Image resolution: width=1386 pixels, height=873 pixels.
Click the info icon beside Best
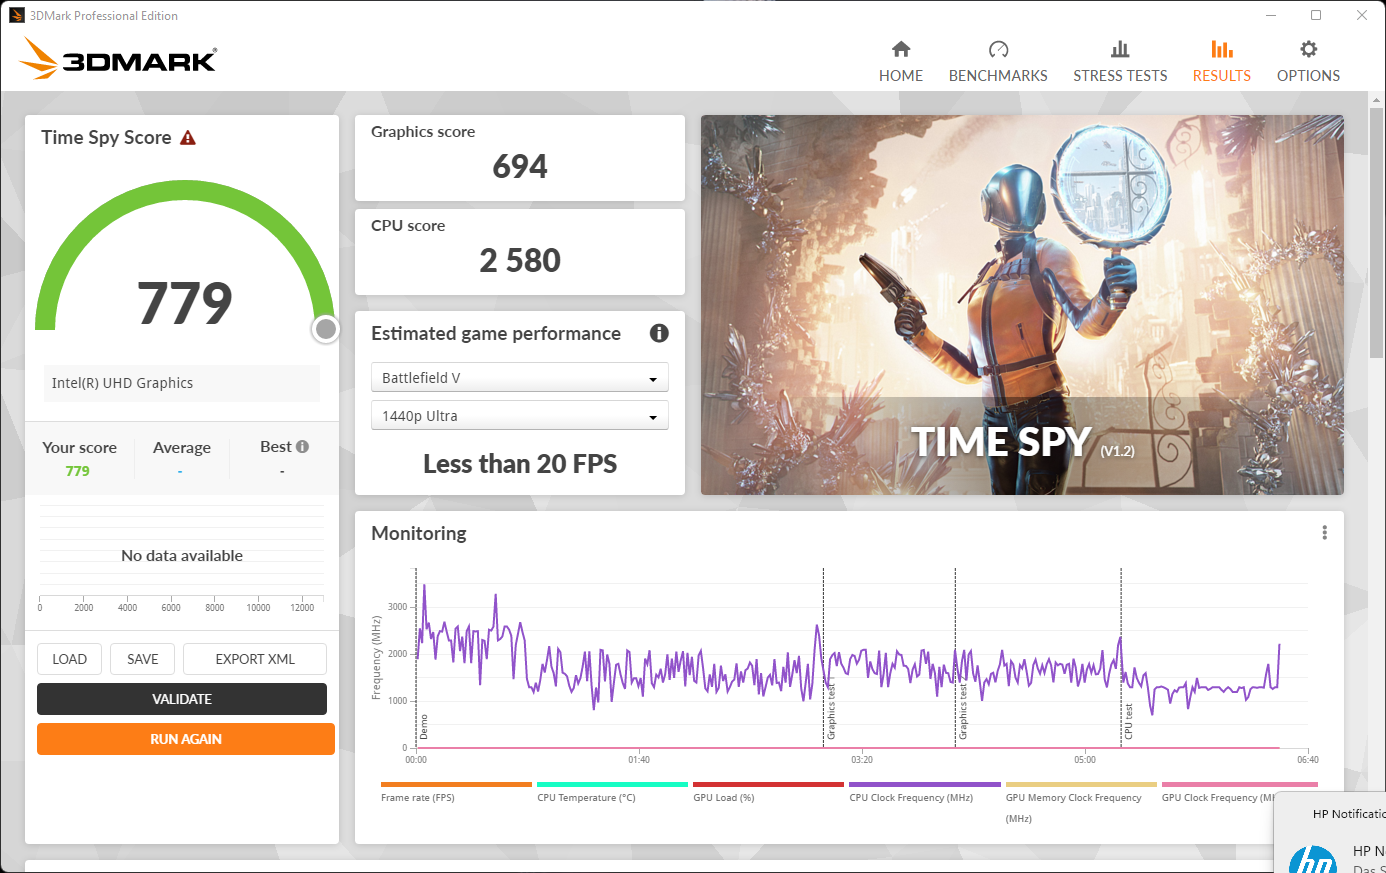coord(302,447)
